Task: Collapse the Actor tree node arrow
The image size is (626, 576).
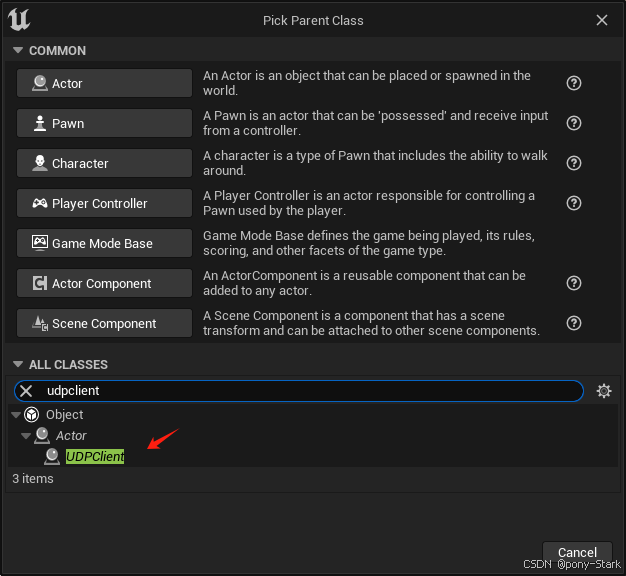Action: [x=26, y=436]
